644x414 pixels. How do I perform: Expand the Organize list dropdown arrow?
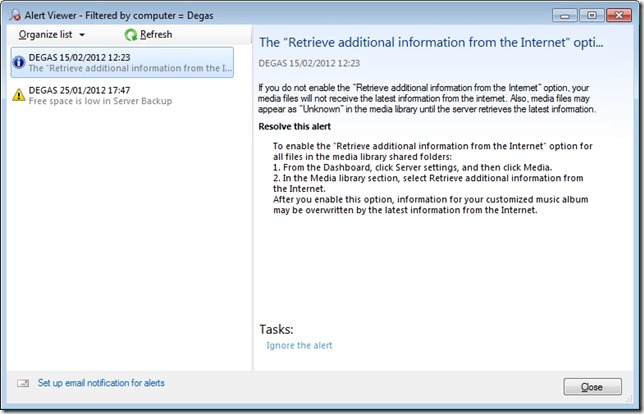pyautogui.click(x=82, y=36)
